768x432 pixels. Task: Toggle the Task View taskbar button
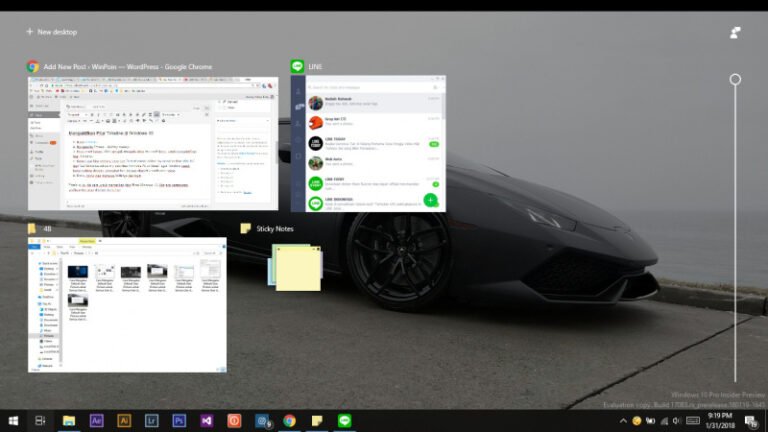pos(41,421)
